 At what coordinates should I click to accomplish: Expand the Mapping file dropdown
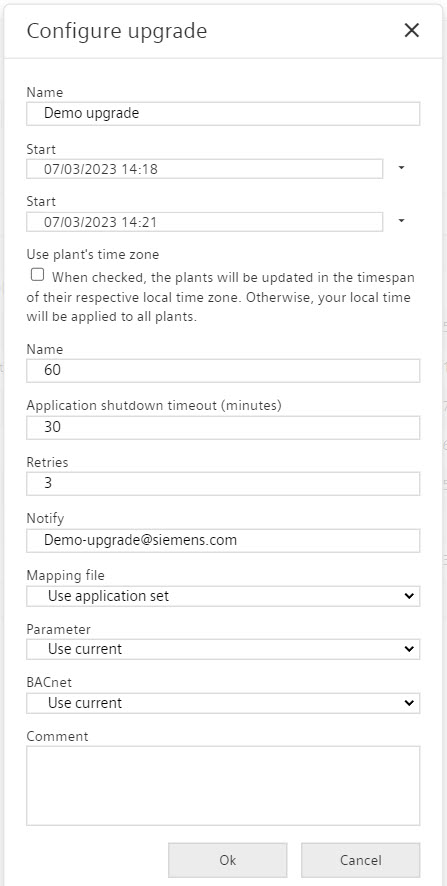[223, 596]
